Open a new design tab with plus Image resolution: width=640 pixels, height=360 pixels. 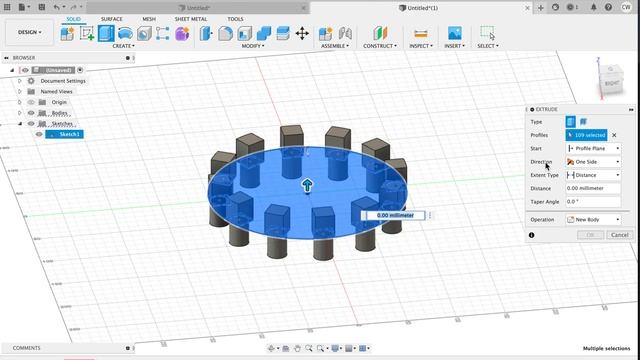click(540, 7)
